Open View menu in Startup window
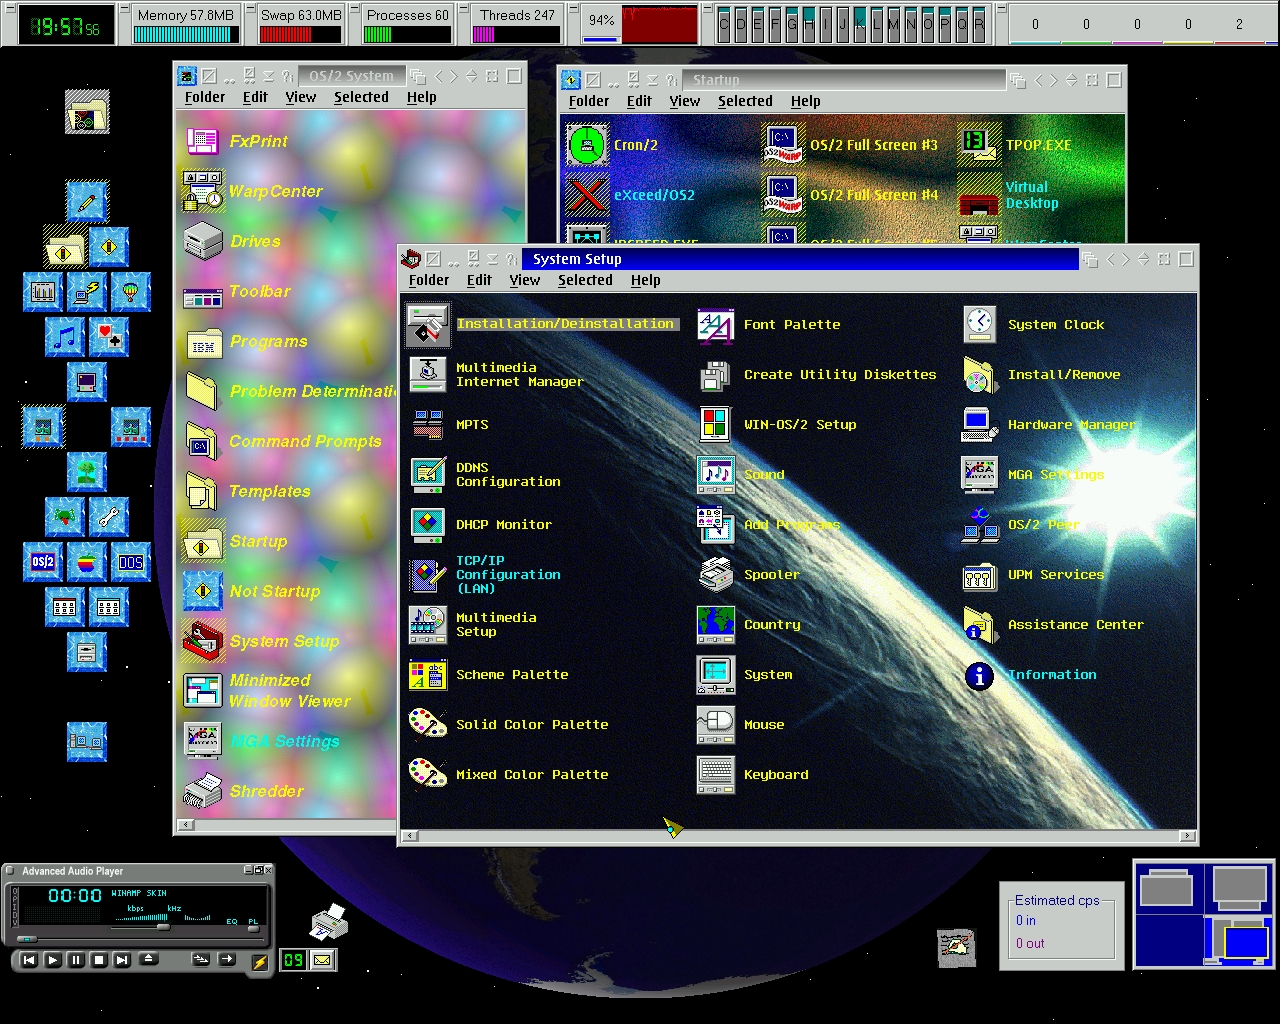Image resolution: width=1280 pixels, height=1024 pixels. coord(685,101)
